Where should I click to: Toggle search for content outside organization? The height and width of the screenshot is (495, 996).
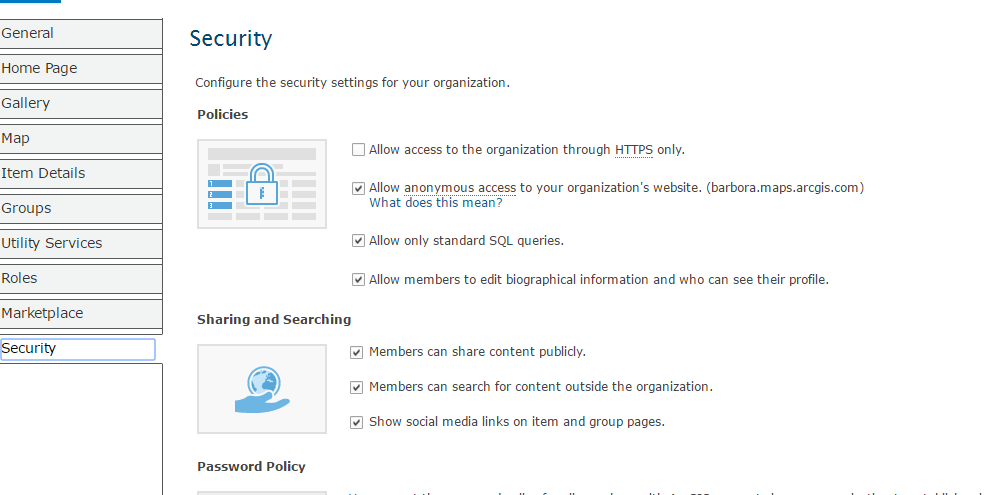point(357,387)
